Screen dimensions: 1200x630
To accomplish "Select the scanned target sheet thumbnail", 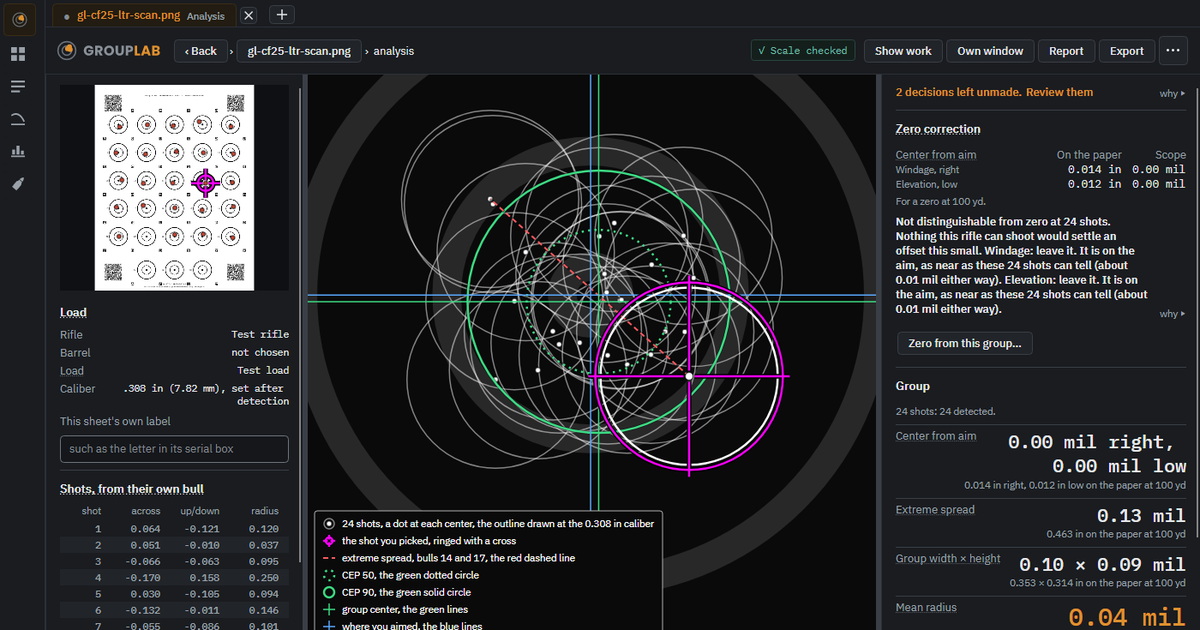I will (x=174, y=187).
